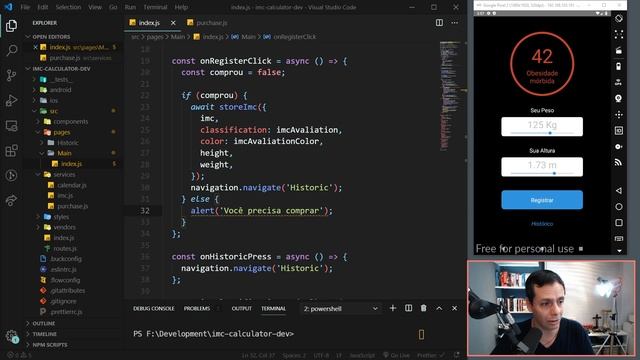Open the Explorer view in activity bar
Screen dimensions: 640x360
pyautogui.click(x=11, y=26)
